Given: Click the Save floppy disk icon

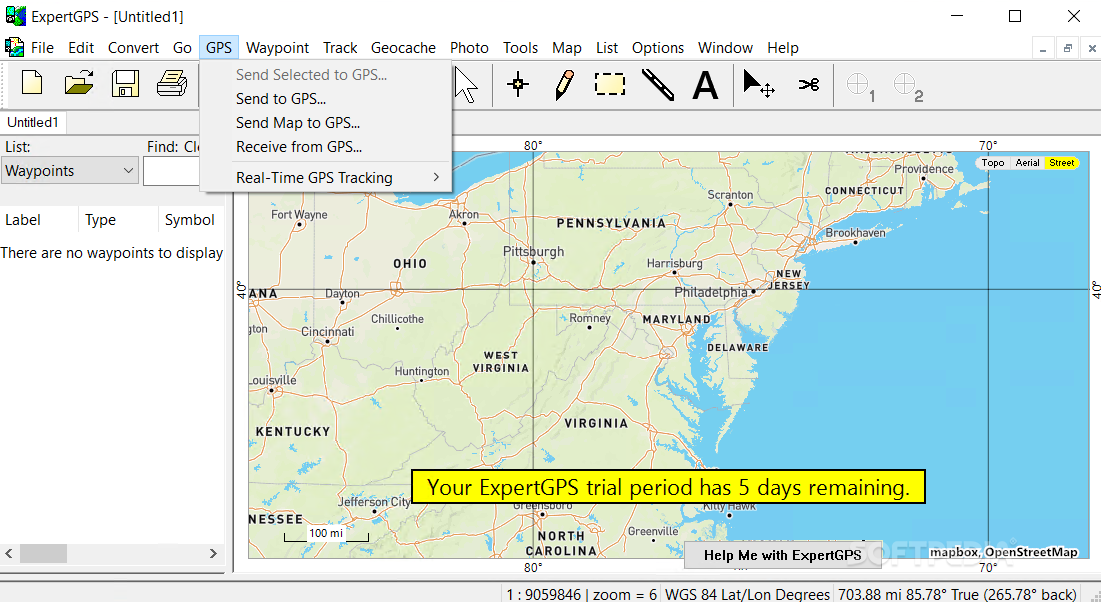Looking at the screenshot, I should point(126,83).
